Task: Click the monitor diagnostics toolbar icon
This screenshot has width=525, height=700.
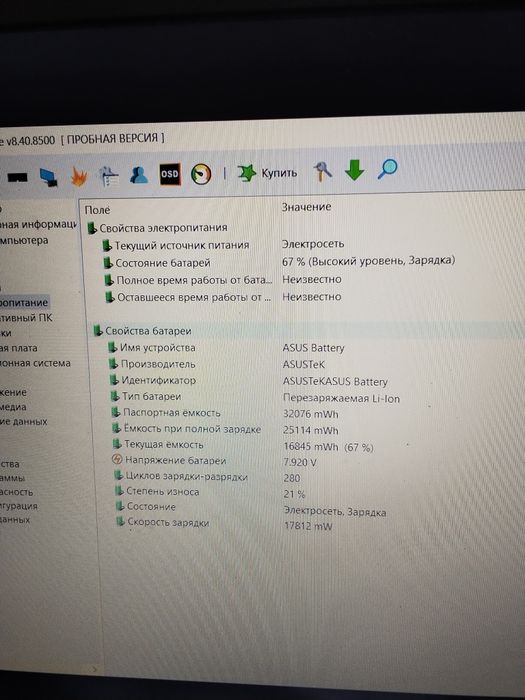Action: pos(49,177)
